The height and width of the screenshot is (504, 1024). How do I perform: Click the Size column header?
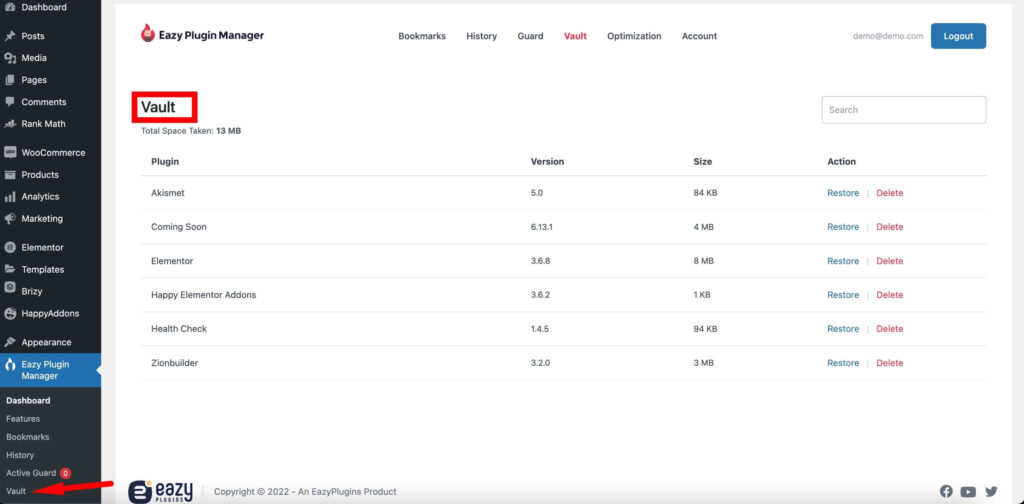pos(703,161)
